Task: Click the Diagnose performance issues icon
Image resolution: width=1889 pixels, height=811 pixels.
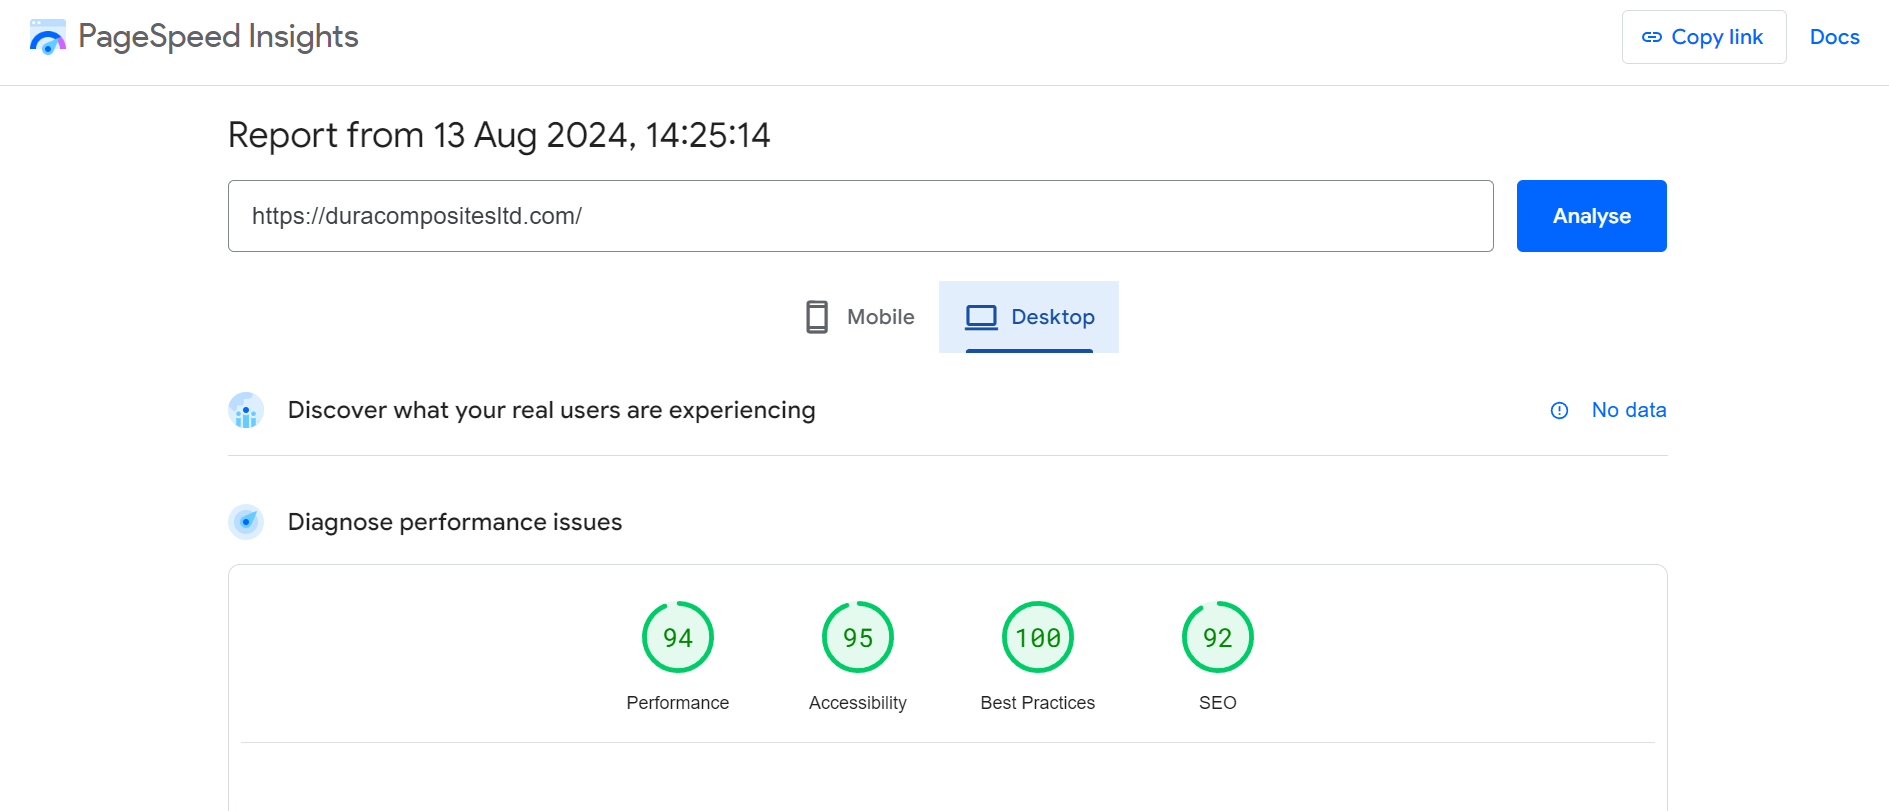Action: tap(246, 522)
